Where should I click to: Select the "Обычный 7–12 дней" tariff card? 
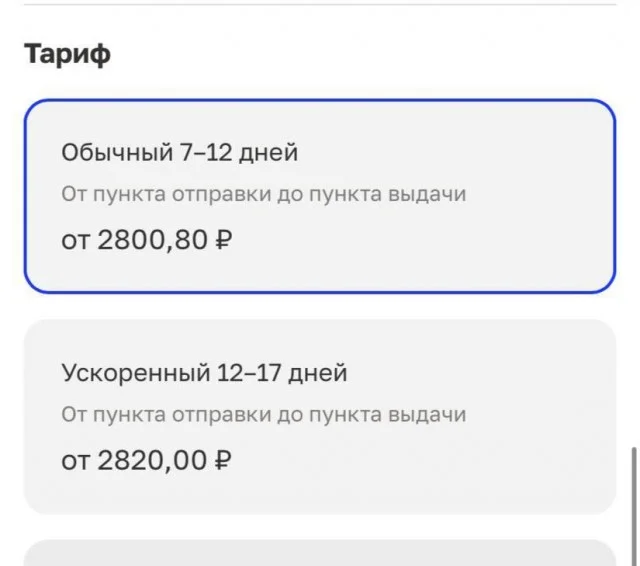[319, 197]
